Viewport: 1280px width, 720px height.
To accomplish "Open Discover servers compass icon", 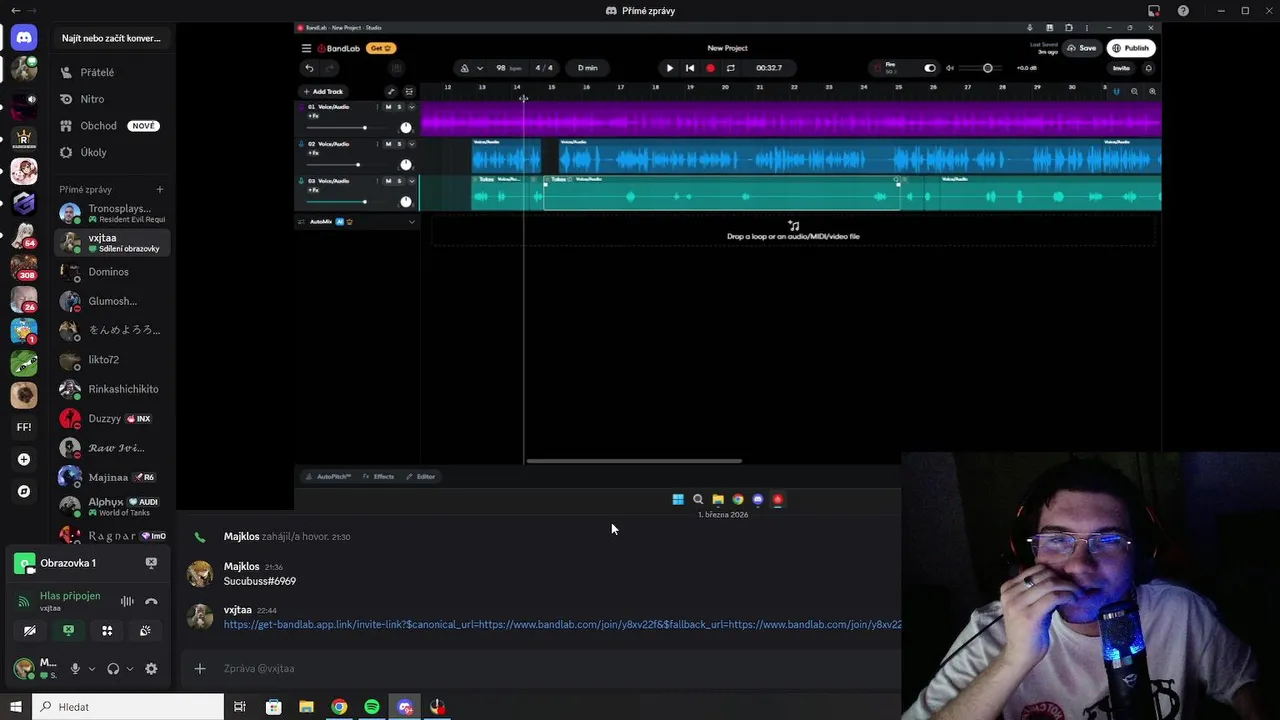I will [x=24, y=491].
